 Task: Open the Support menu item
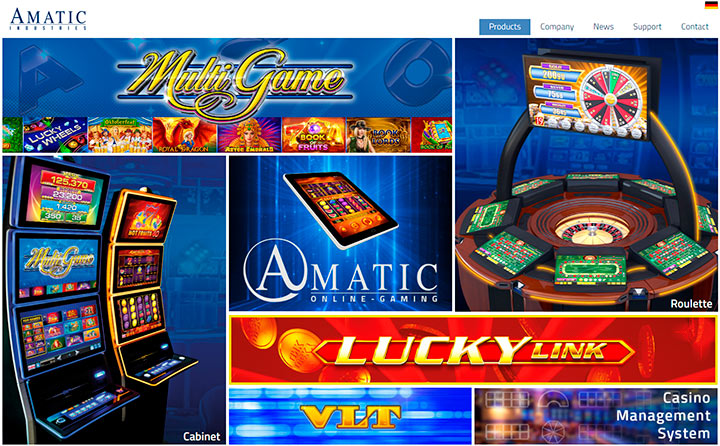pyautogui.click(x=647, y=27)
